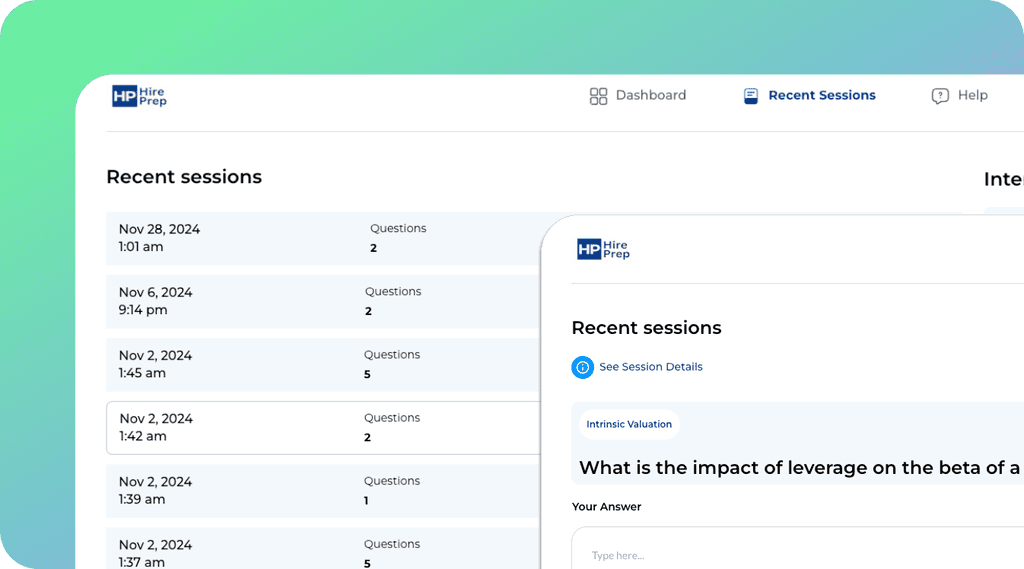Screen dimensions: 1024x569
Task: Open the Nov 2, 2024 1:45 am session
Action: tap(323, 365)
